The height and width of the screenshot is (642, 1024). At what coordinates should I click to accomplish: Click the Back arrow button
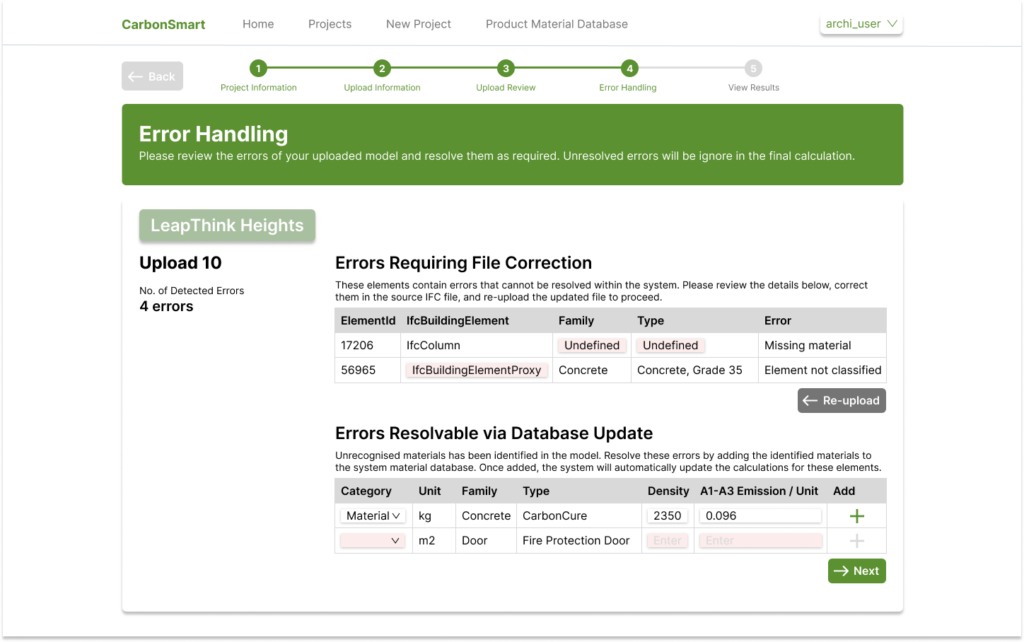tap(151, 76)
